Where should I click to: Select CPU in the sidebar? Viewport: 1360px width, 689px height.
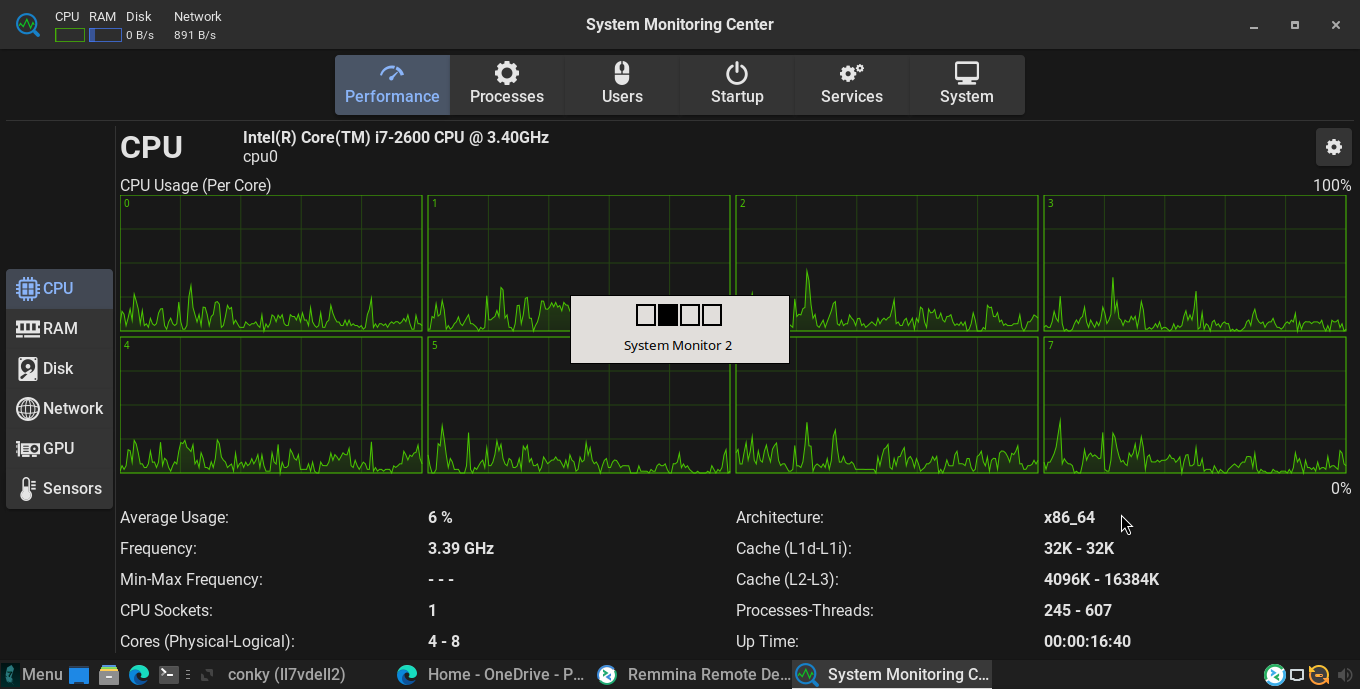click(59, 288)
